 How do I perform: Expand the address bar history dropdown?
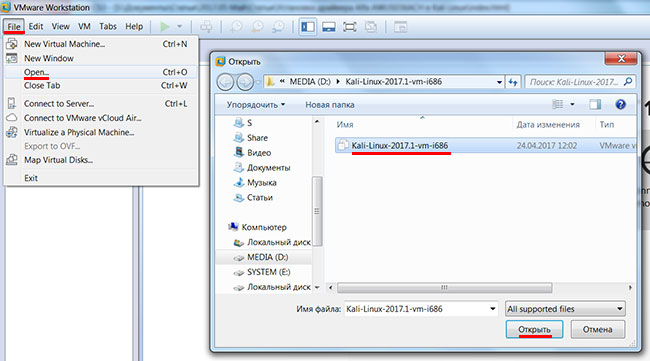[x=499, y=82]
